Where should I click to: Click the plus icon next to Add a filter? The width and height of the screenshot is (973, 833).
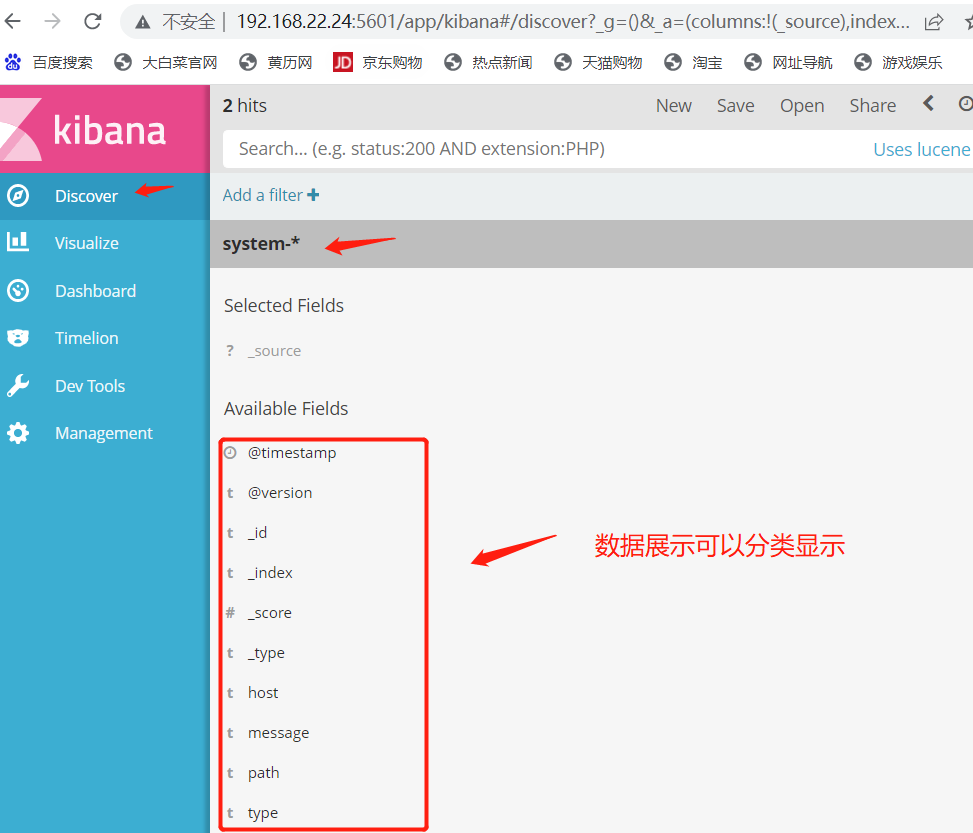313,195
